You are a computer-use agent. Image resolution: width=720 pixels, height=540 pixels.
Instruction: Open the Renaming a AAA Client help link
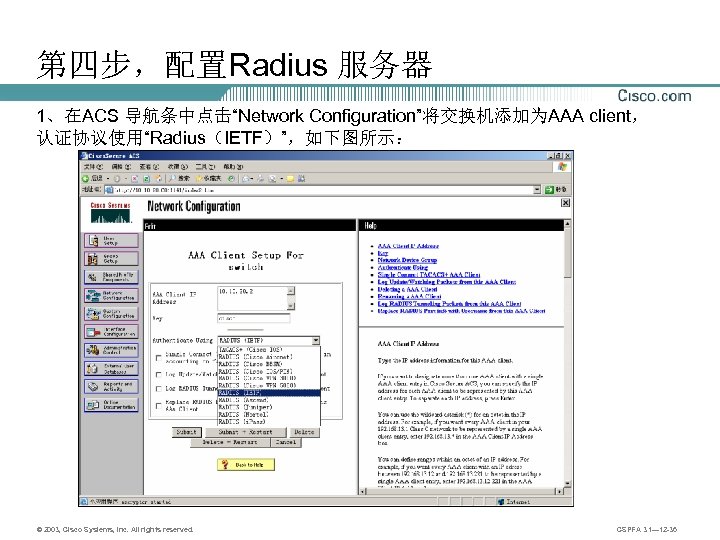409,297
